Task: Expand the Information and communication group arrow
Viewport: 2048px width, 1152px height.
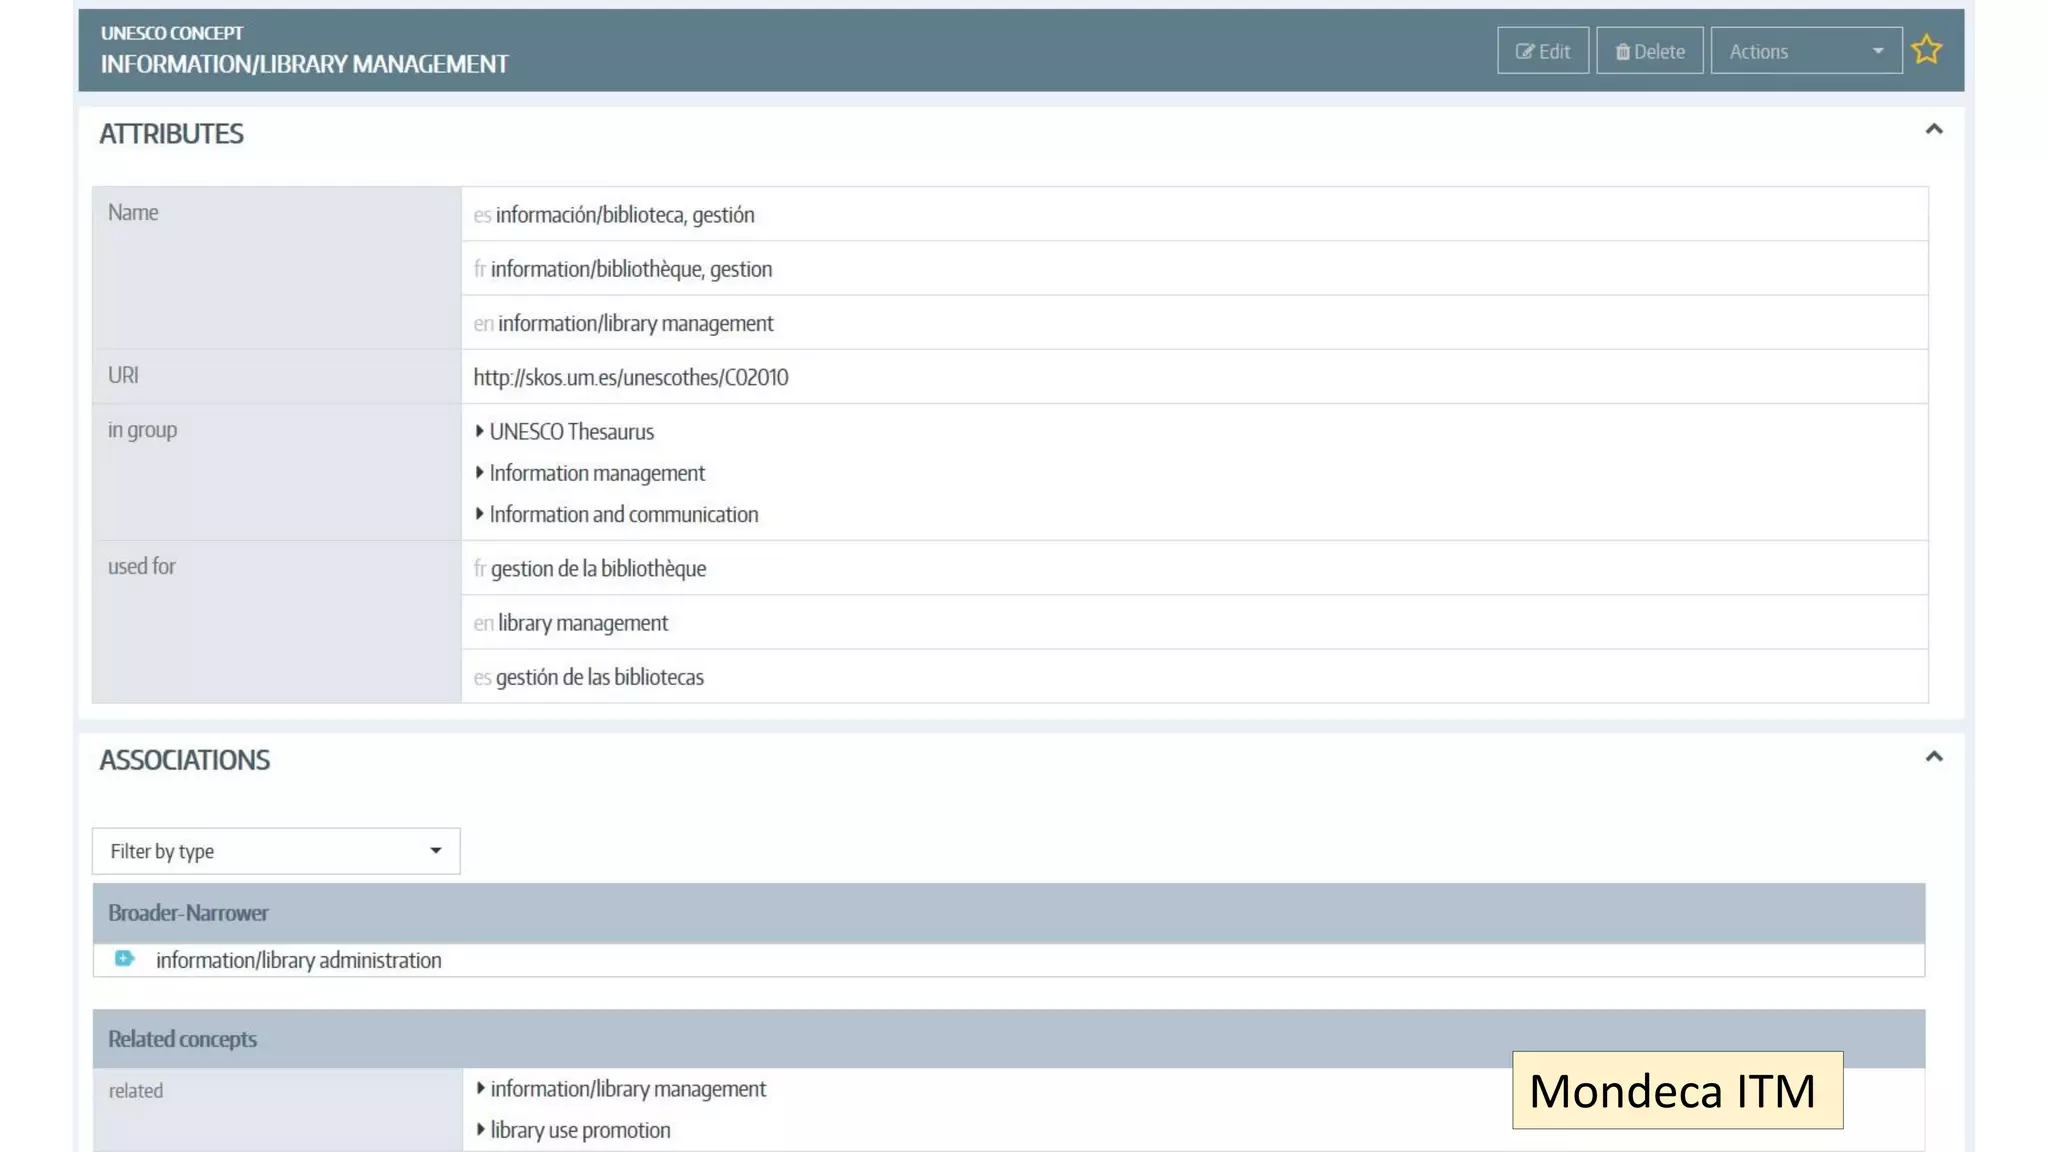Action: pos(480,514)
